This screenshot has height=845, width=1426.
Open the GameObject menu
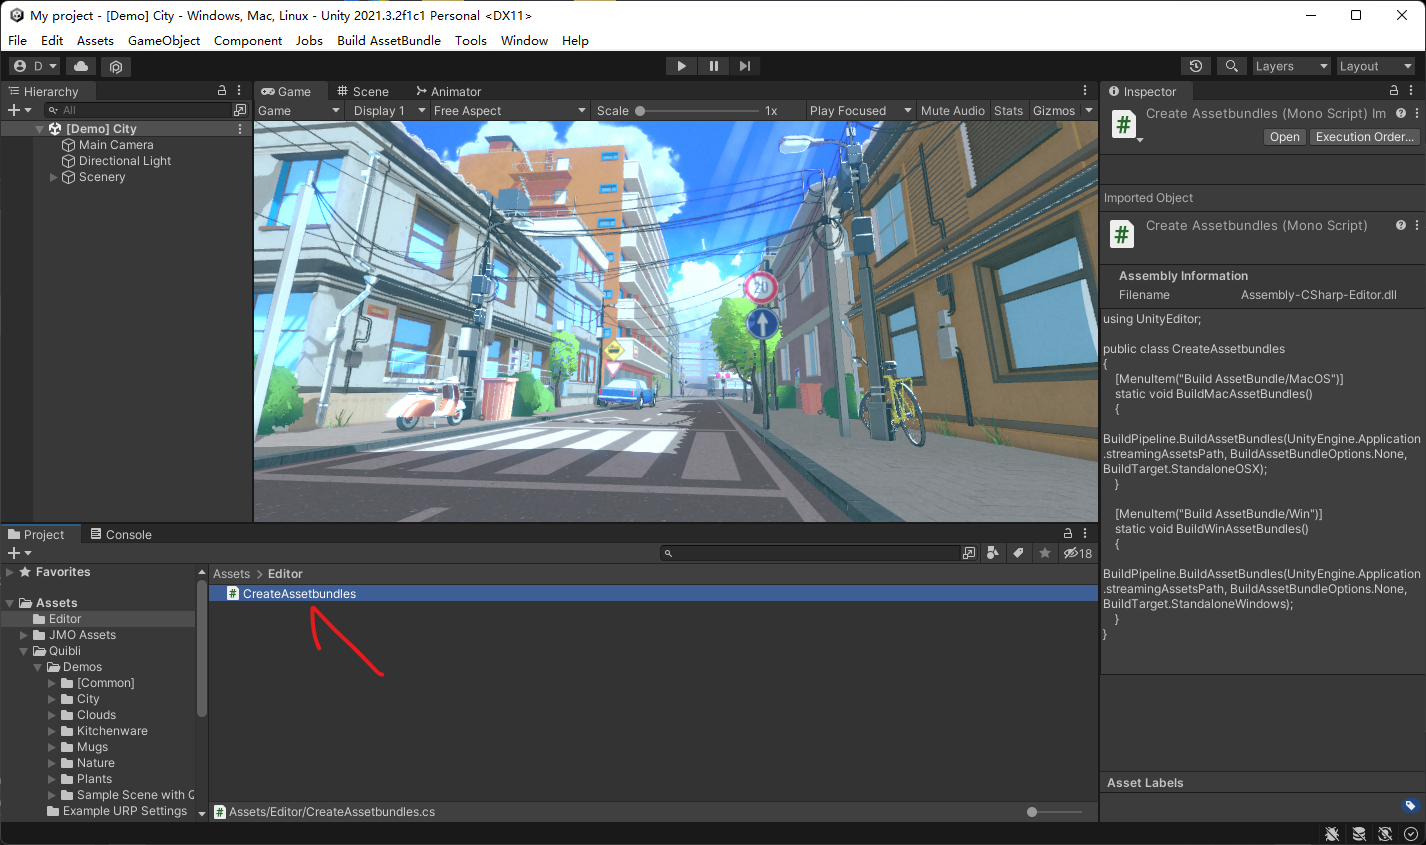164,41
